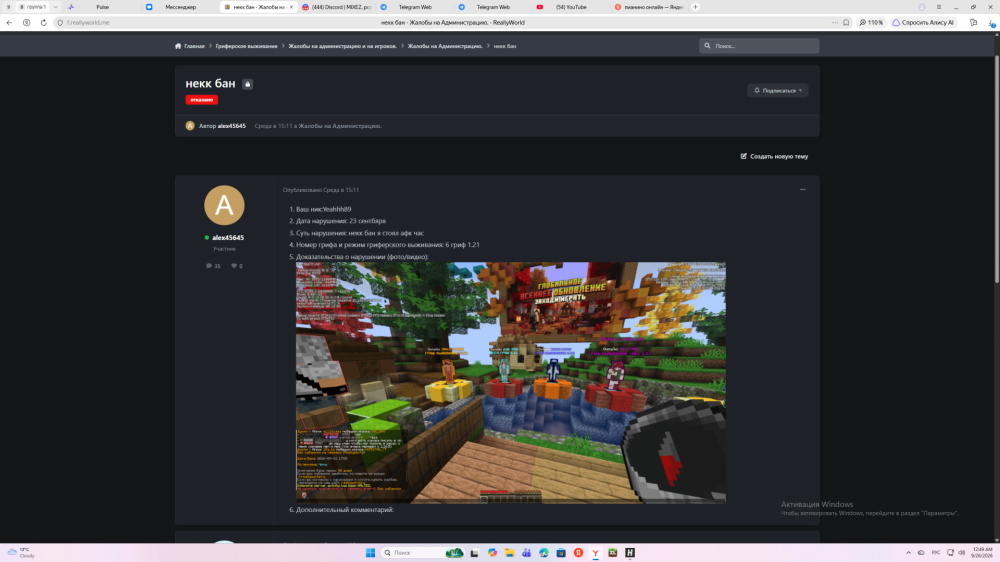Go to Главная breadcrumb home link
Viewport: 1000px width, 562px height.
tap(190, 46)
